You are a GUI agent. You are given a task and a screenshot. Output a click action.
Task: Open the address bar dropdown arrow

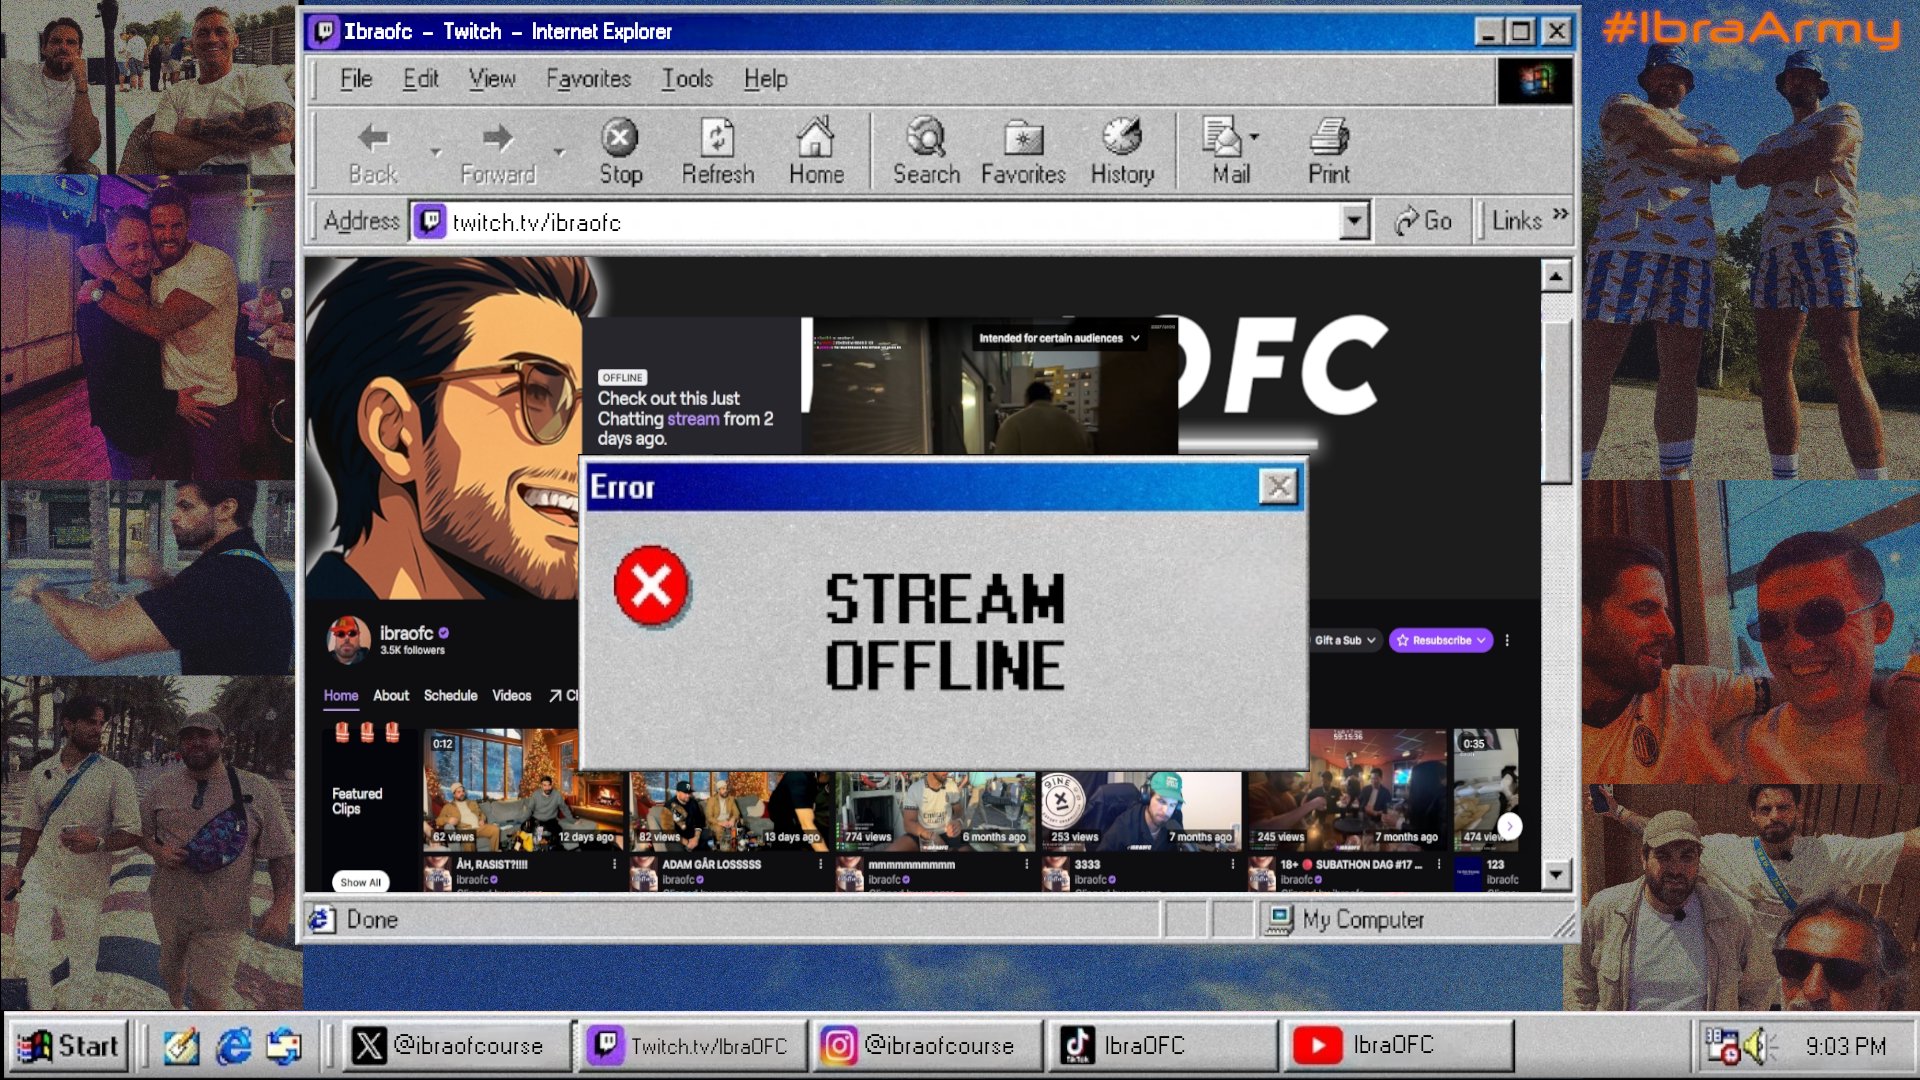(1354, 221)
